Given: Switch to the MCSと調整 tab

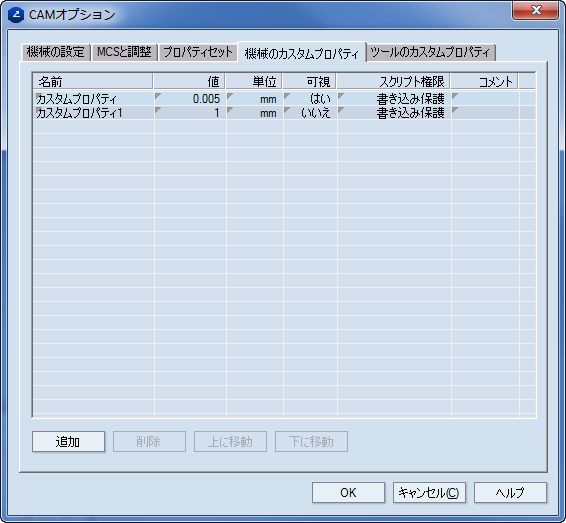Looking at the screenshot, I should [124, 52].
